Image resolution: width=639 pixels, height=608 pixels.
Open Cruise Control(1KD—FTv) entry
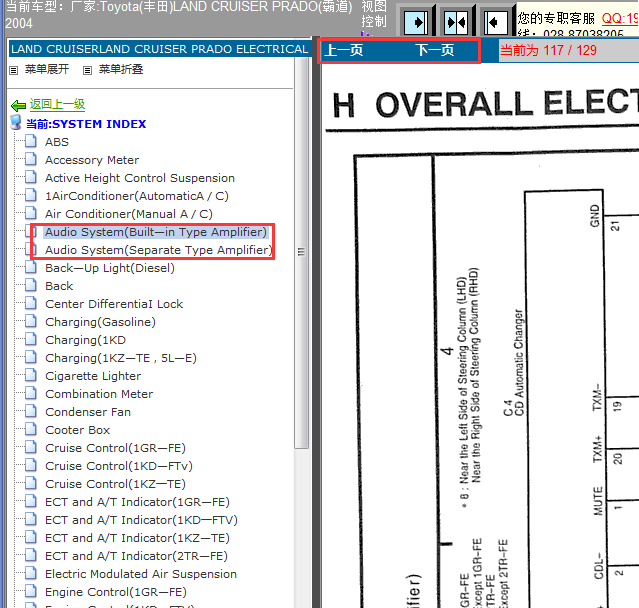[119, 466]
